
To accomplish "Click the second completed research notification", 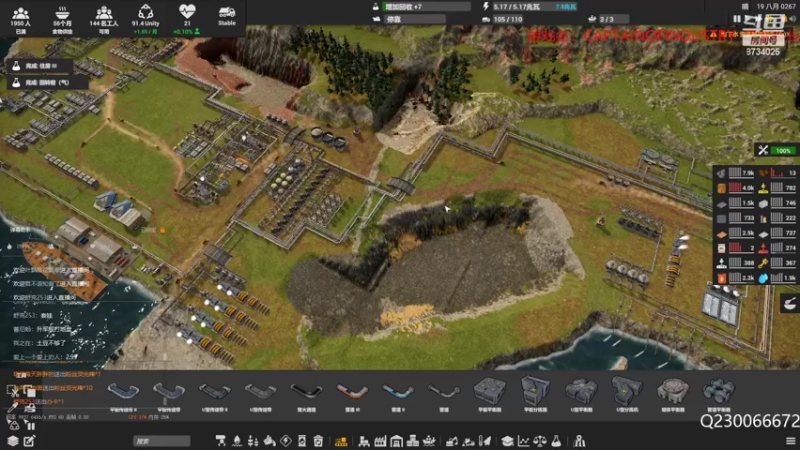I will tap(47, 82).
